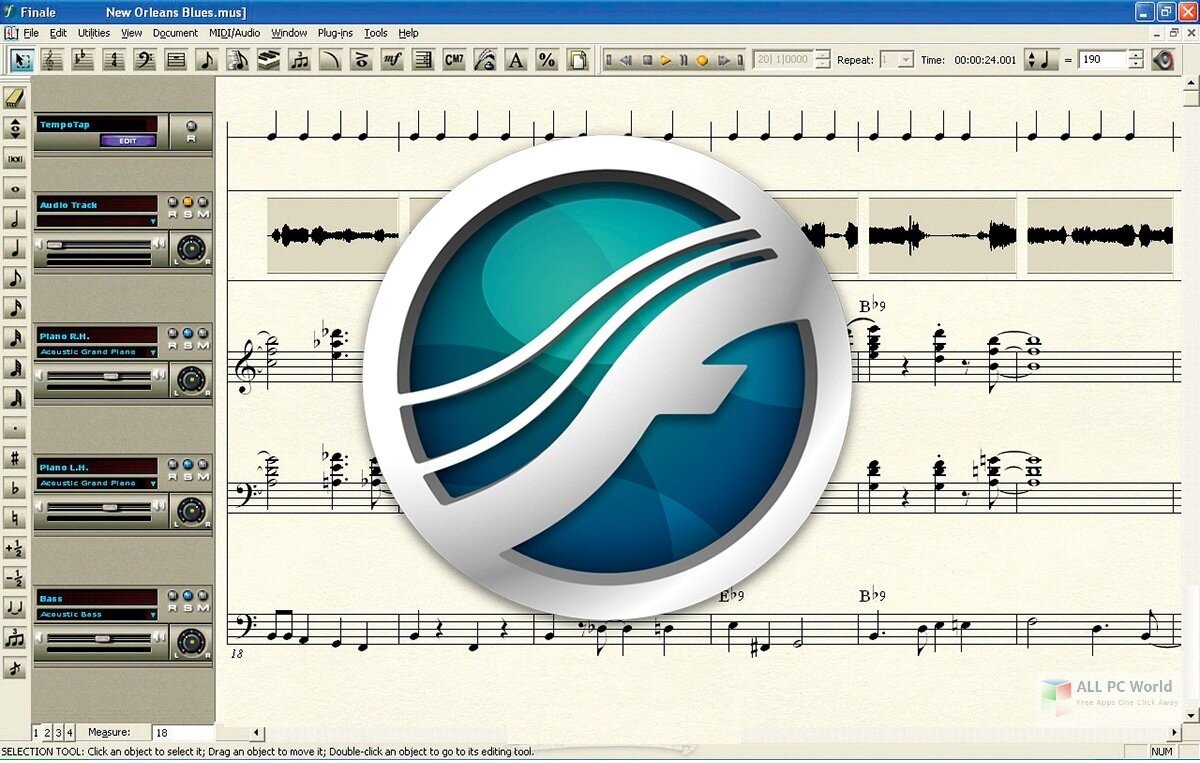Select the Articulation tool
Viewport: 1200px width, 763px height.
point(362,60)
